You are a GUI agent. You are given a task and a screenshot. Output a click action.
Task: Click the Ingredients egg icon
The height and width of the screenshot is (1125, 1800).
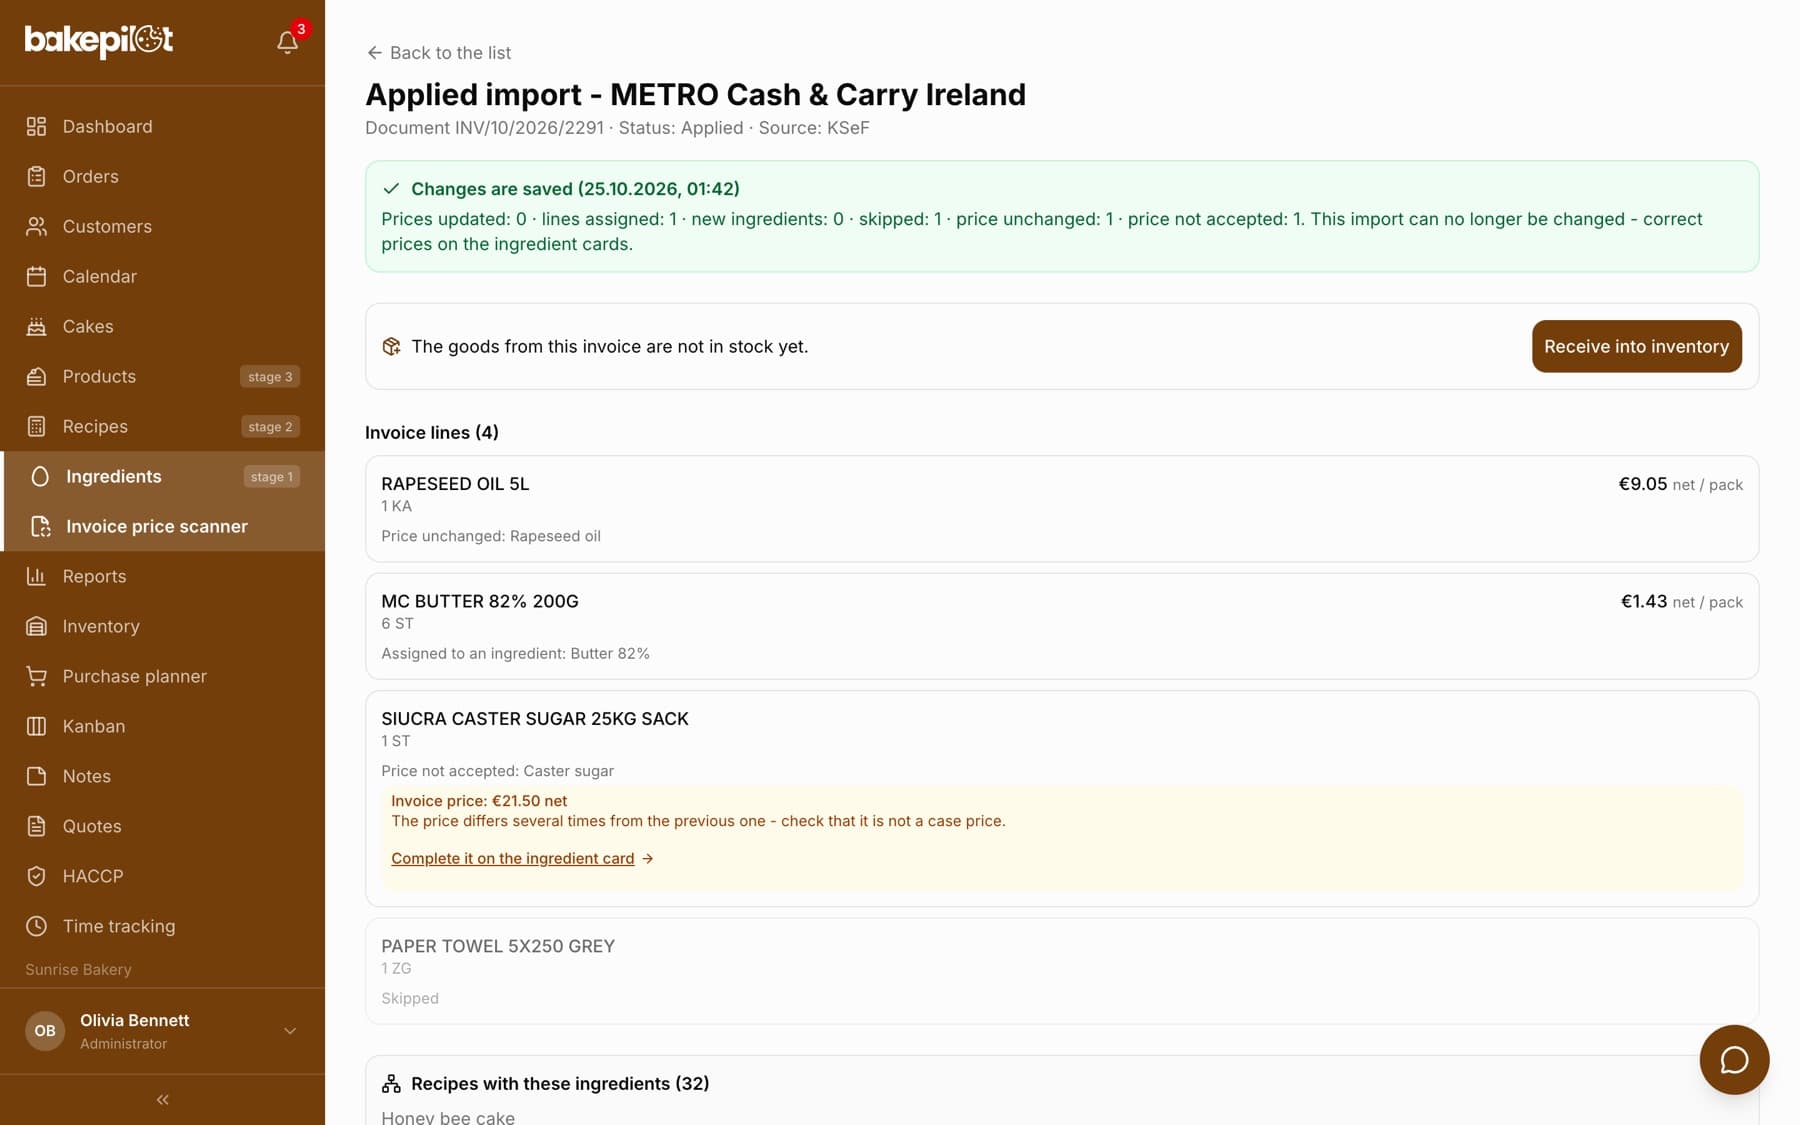pos(40,476)
